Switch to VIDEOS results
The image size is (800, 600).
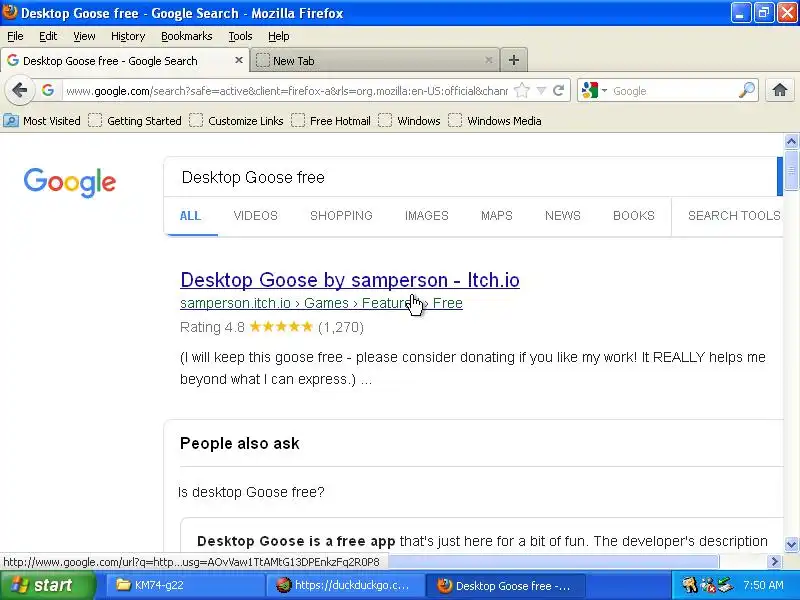click(x=256, y=216)
